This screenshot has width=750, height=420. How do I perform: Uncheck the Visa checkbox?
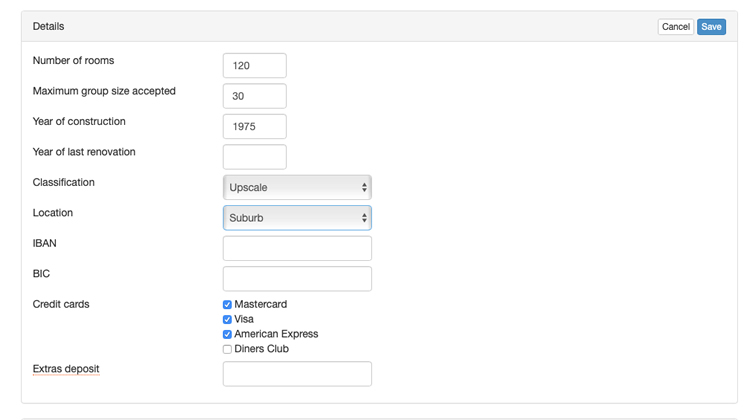[x=227, y=320]
